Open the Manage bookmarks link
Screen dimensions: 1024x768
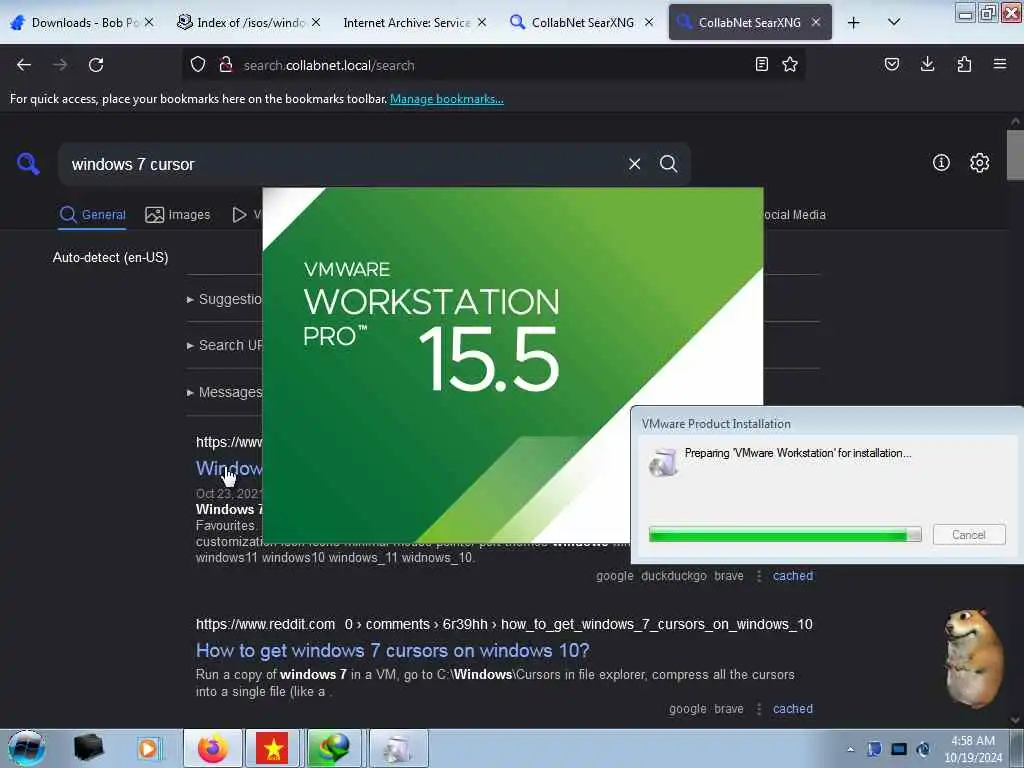click(x=447, y=99)
